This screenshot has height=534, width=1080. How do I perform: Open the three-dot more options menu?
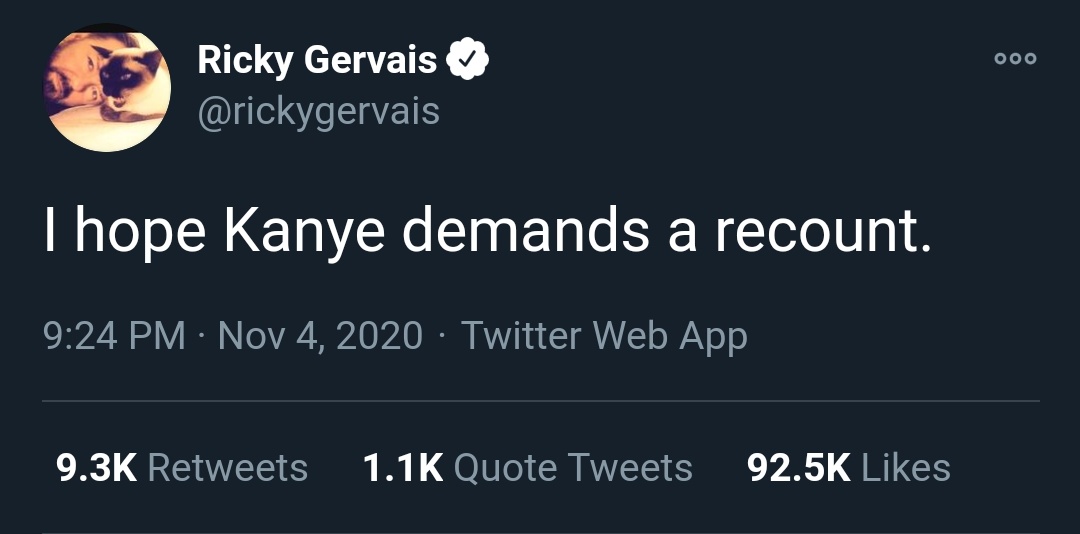point(1015,59)
